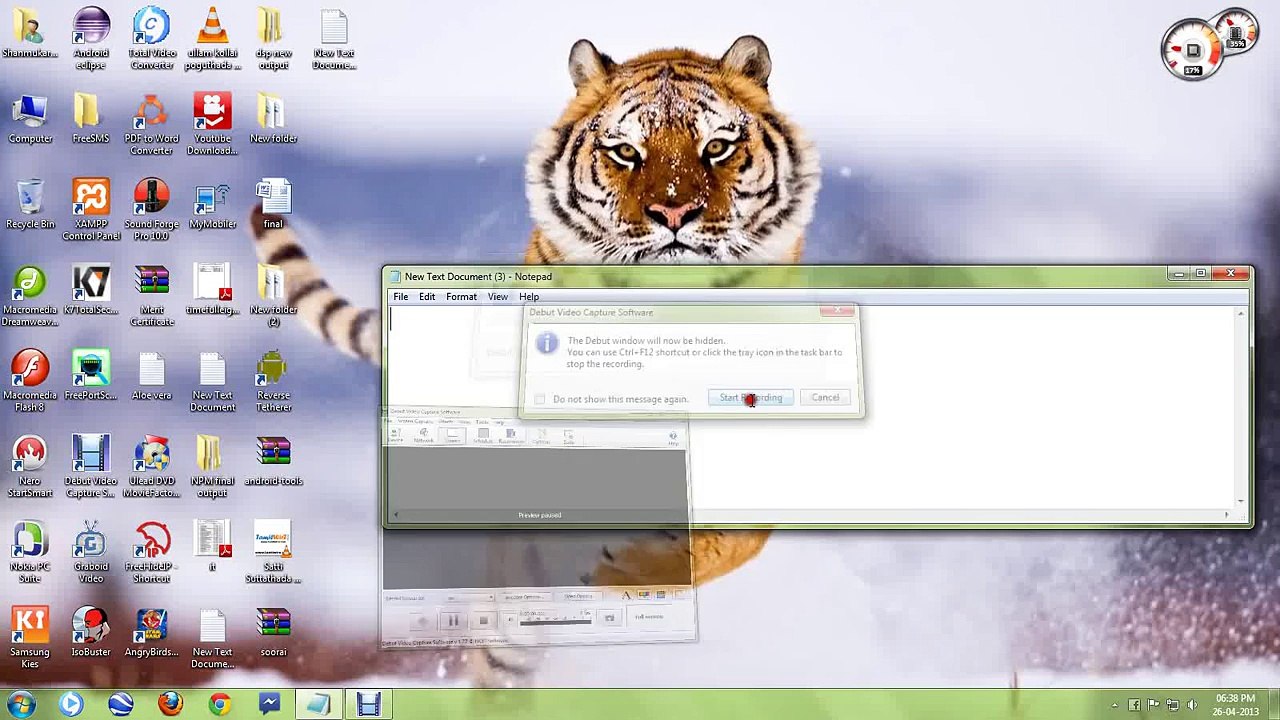Open AngryBirds shortcut
1280x720 pixels.
pyautogui.click(x=152, y=633)
